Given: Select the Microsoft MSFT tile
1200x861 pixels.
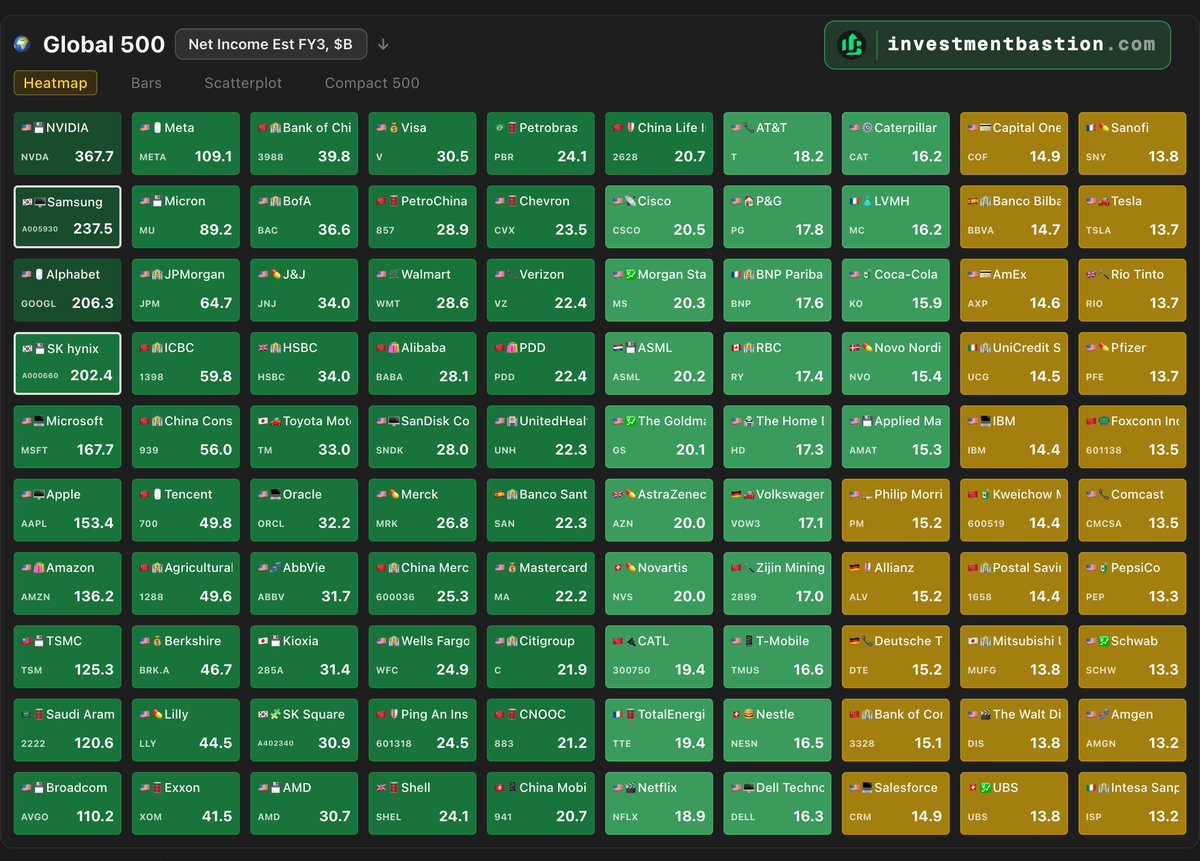Looking at the screenshot, I should point(67,436).
